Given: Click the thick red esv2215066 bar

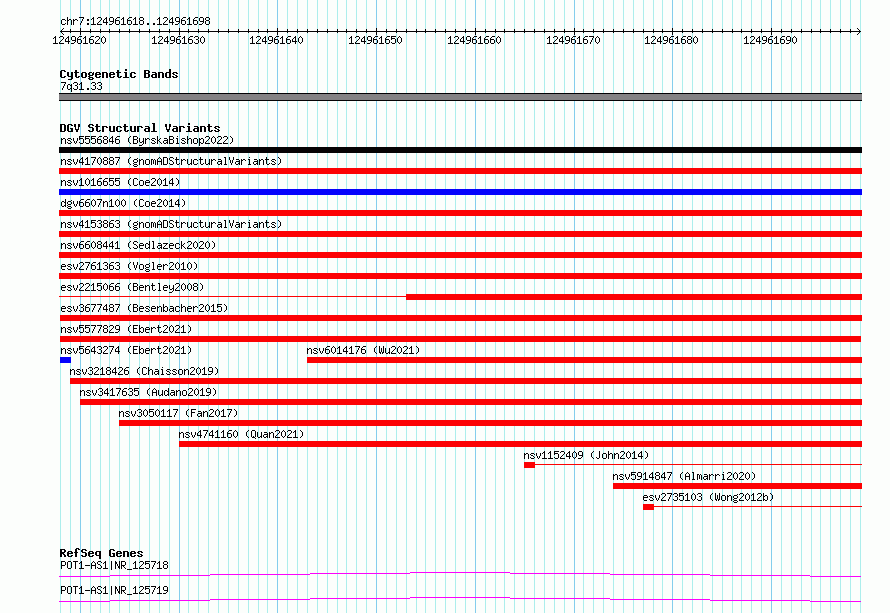Looking at the screenshot, I should click(634, 297).
